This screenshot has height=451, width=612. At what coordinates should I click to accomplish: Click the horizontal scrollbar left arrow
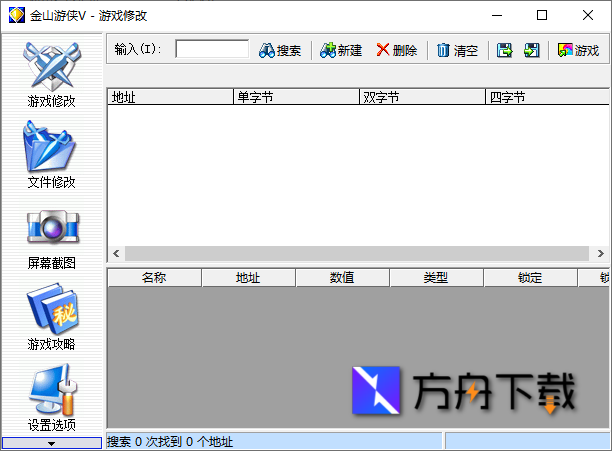(x=116, y=254)
